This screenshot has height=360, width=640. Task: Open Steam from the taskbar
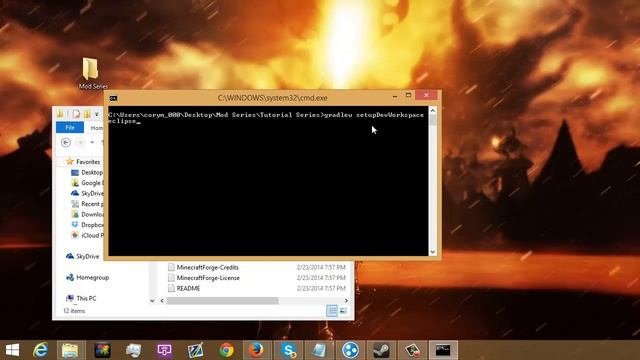(x=381, y=350)
